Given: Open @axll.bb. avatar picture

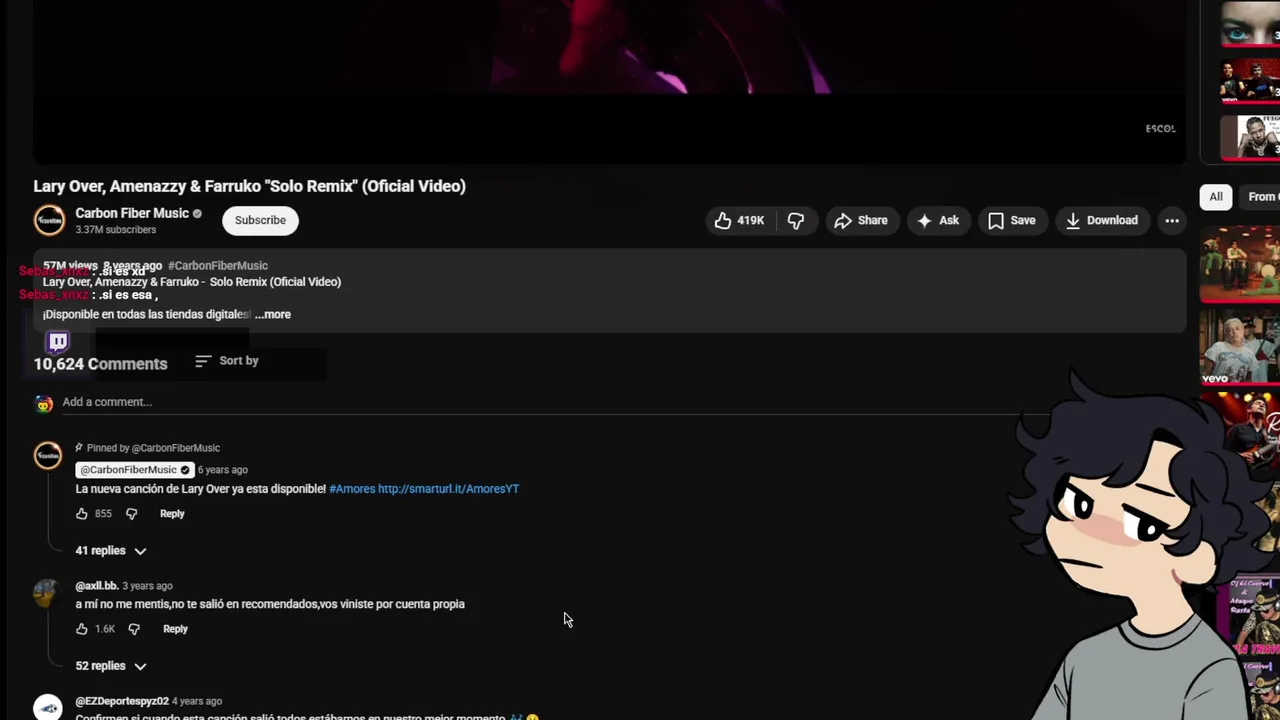Looking at the screenshot, I should 46,593.
